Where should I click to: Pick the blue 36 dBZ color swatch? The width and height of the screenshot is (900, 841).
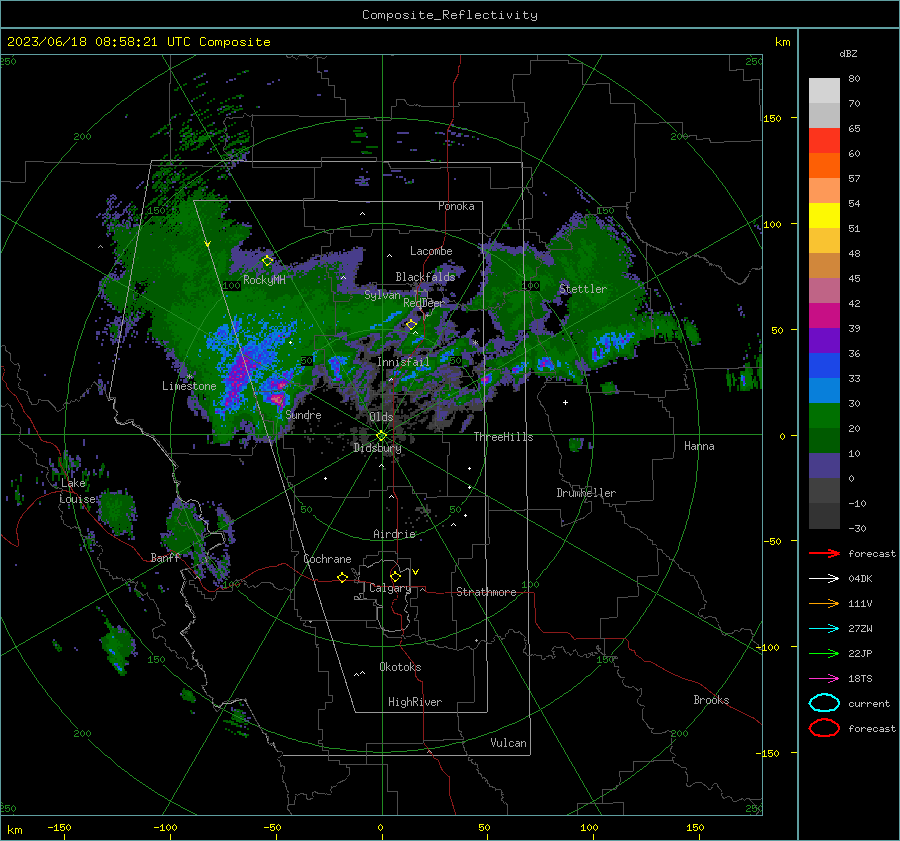[x=824, y=365]
